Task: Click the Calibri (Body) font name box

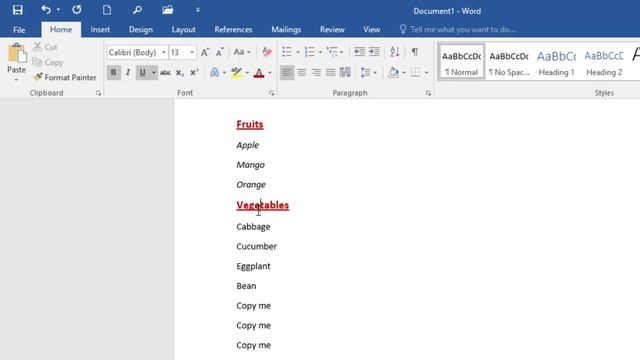Action: click(x=134, y=52)
